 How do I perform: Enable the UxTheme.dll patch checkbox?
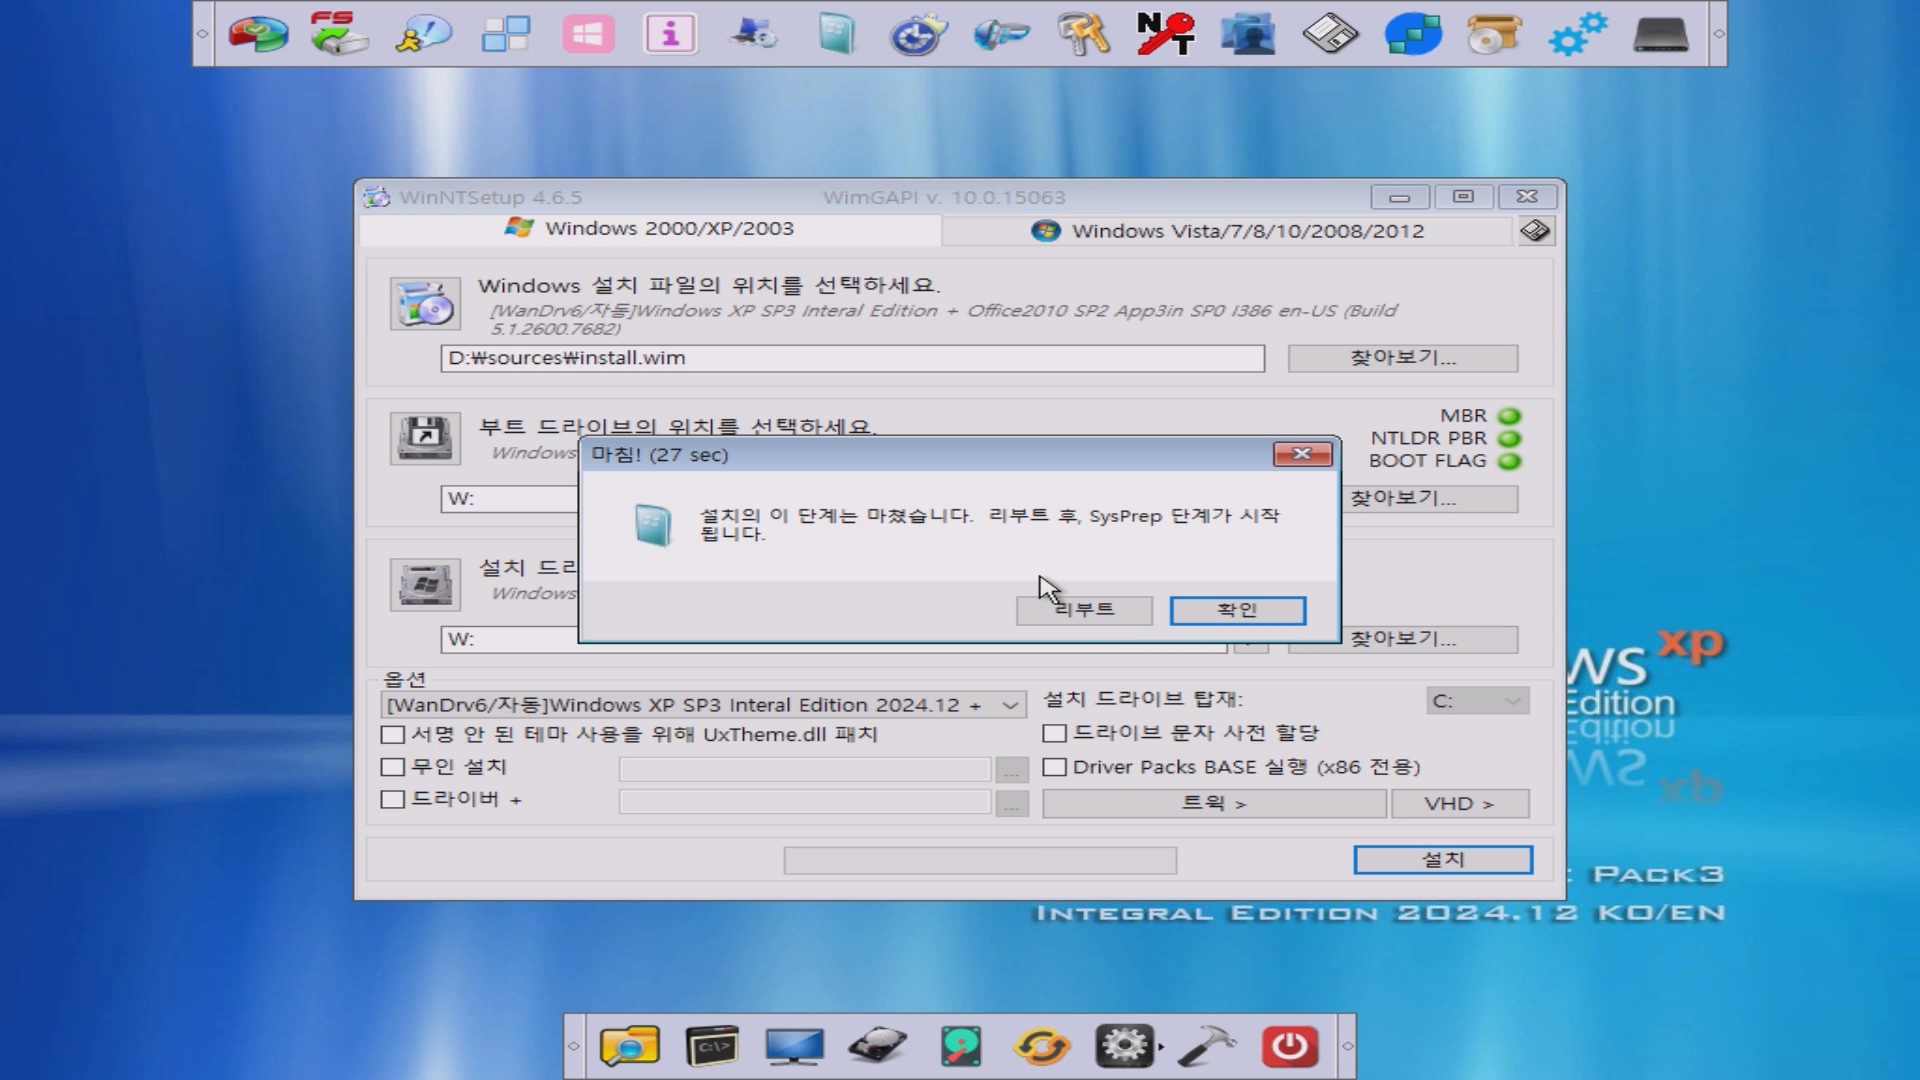point(393,735)
